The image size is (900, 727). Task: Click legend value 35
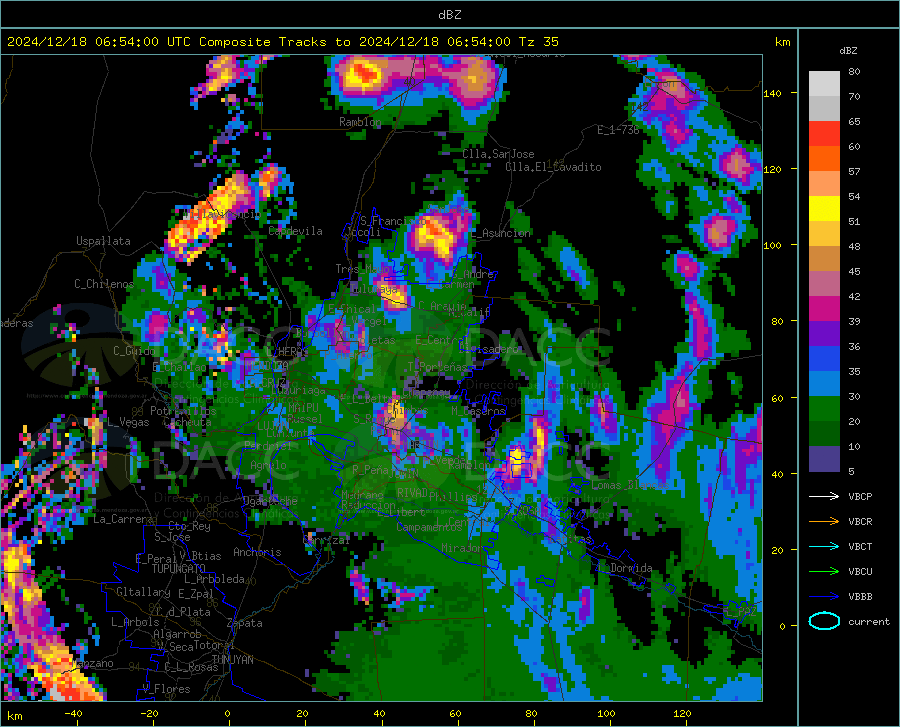[854, 371]
